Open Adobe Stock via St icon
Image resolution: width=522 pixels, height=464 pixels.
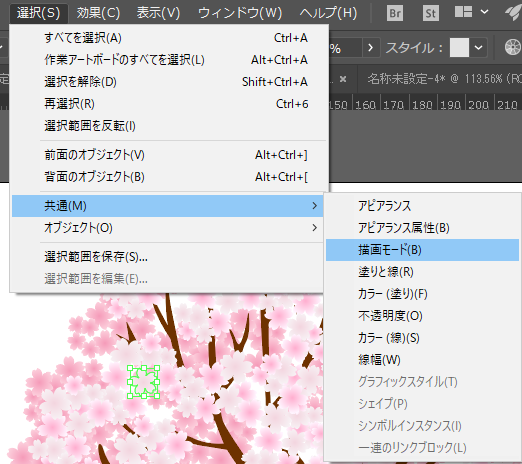[x=431, y=13]
